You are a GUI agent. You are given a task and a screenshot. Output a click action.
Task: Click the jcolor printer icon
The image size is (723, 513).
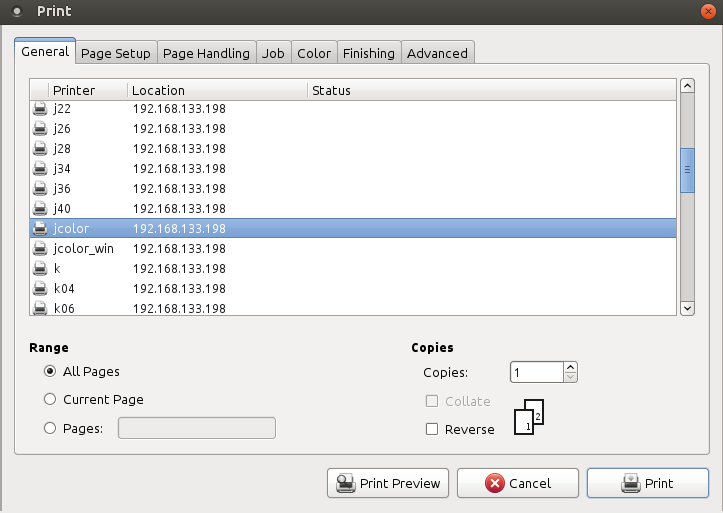[x=40, y=229]
